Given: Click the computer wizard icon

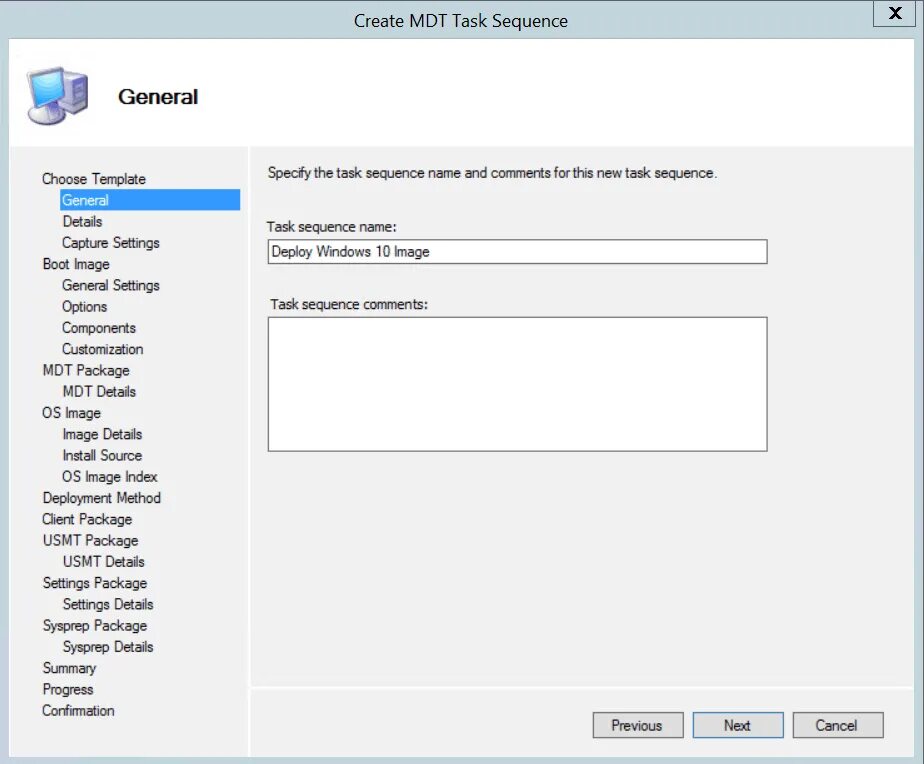Looking at the screenshot, I should [57, 94].
